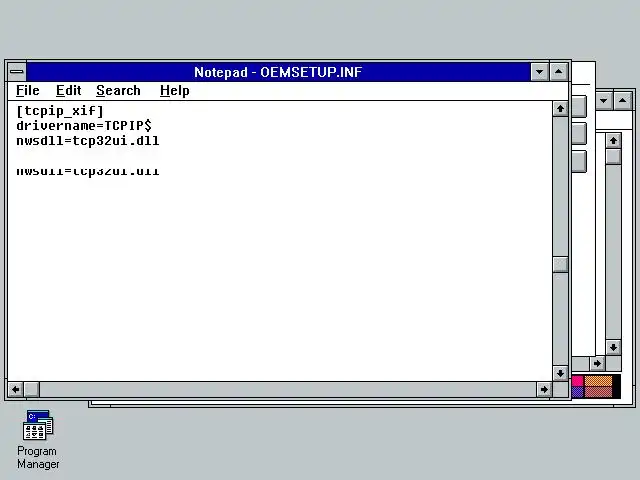The width and height of the screenshot is (640, 480).
Task: Click Notepad's vertical scroll up arrow
Action: pyautogui.click(x=560, y=109)
